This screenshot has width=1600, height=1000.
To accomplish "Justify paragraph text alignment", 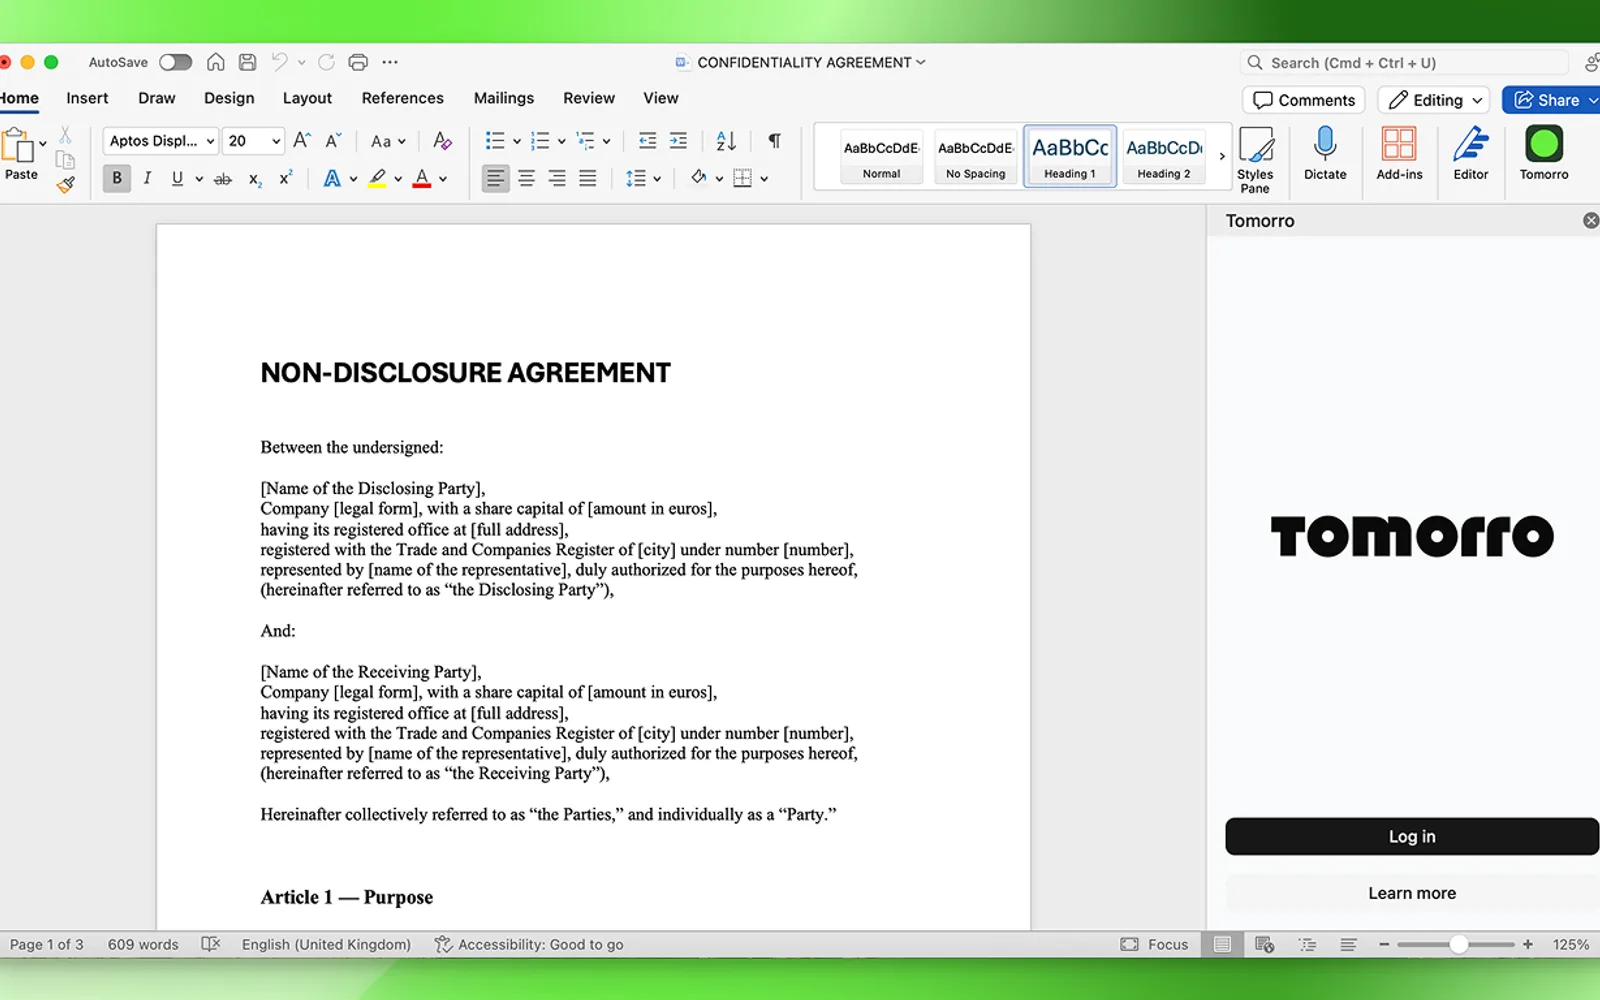I will click(x=588, y=178).
